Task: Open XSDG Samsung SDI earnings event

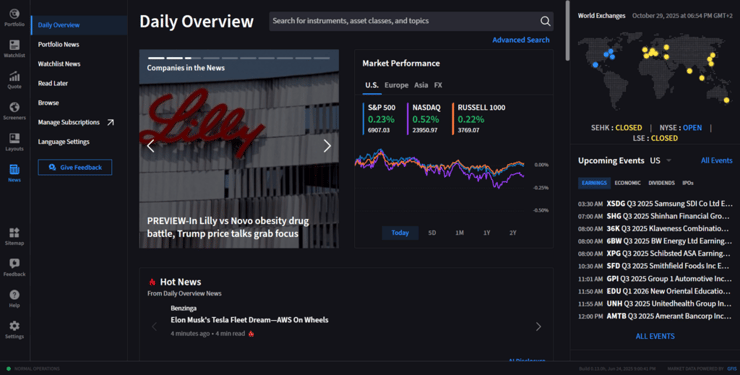Action: [x=655, y=204]
